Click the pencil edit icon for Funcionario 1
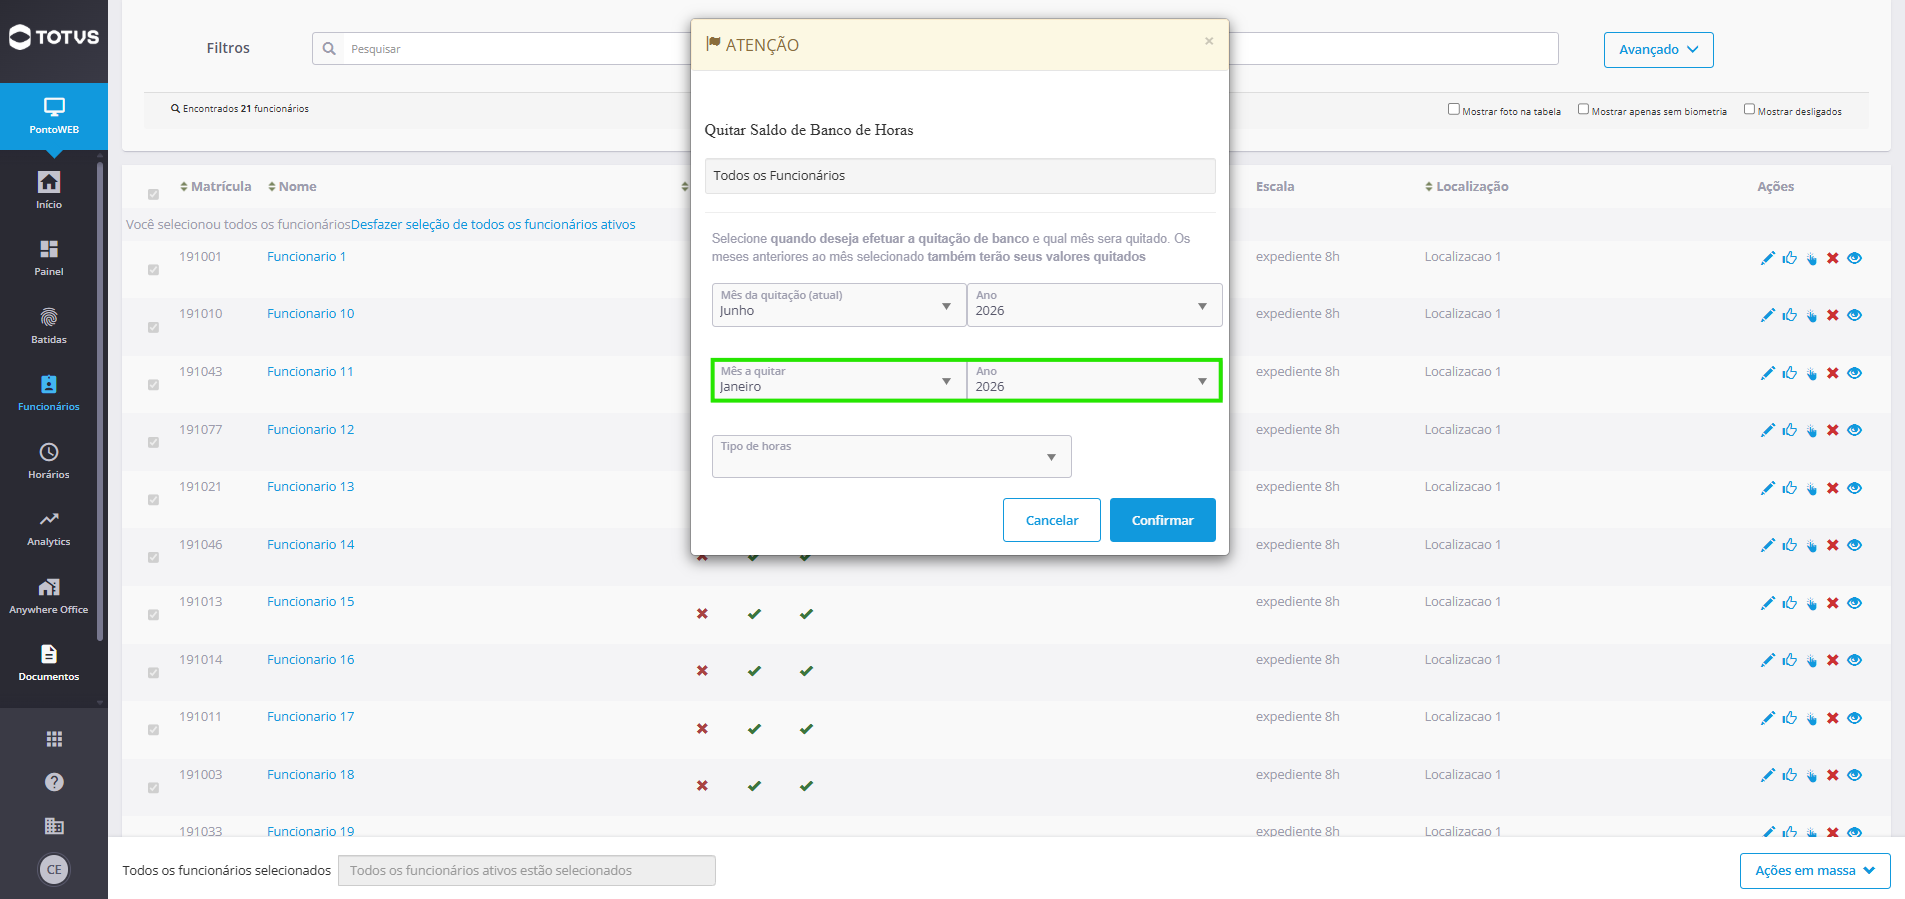Screen dimensions: 1905x899 click(x=1767, y=258)
